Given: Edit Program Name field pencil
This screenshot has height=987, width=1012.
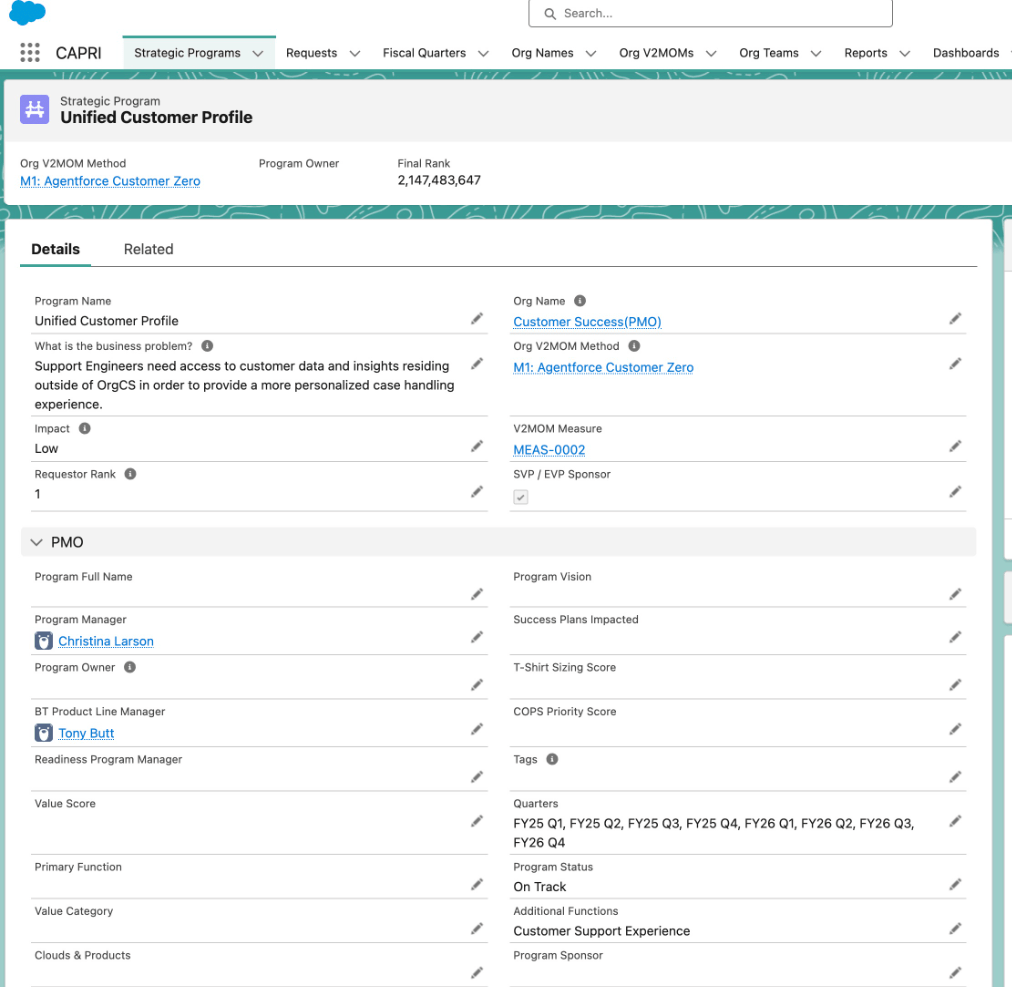Looking at the screenshot, I should (477, 318).
